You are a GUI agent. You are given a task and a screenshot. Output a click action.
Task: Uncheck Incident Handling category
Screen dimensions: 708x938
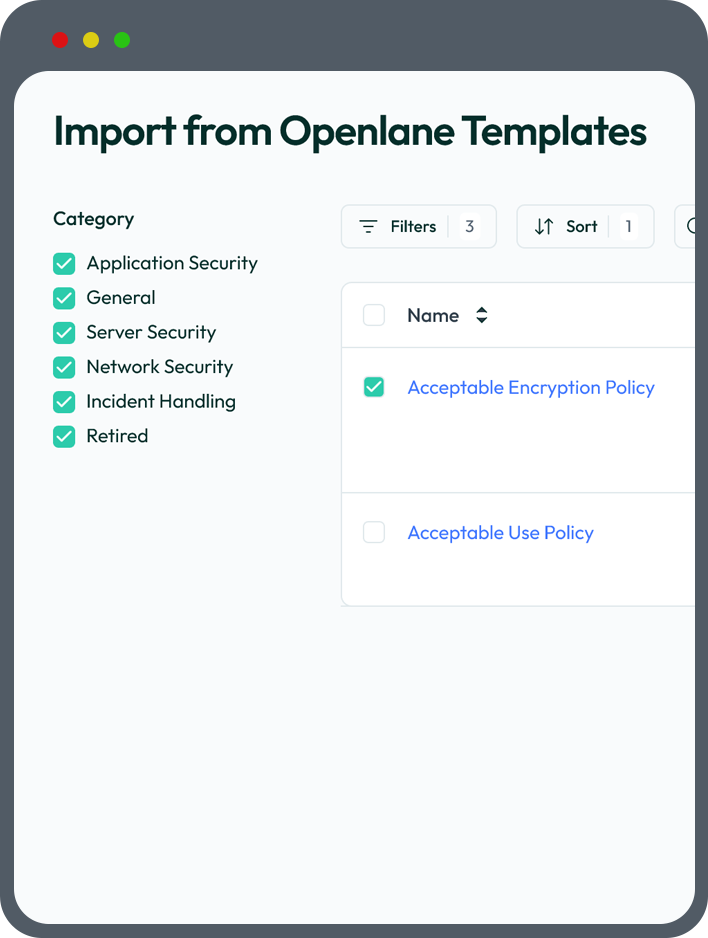(64, 402)
